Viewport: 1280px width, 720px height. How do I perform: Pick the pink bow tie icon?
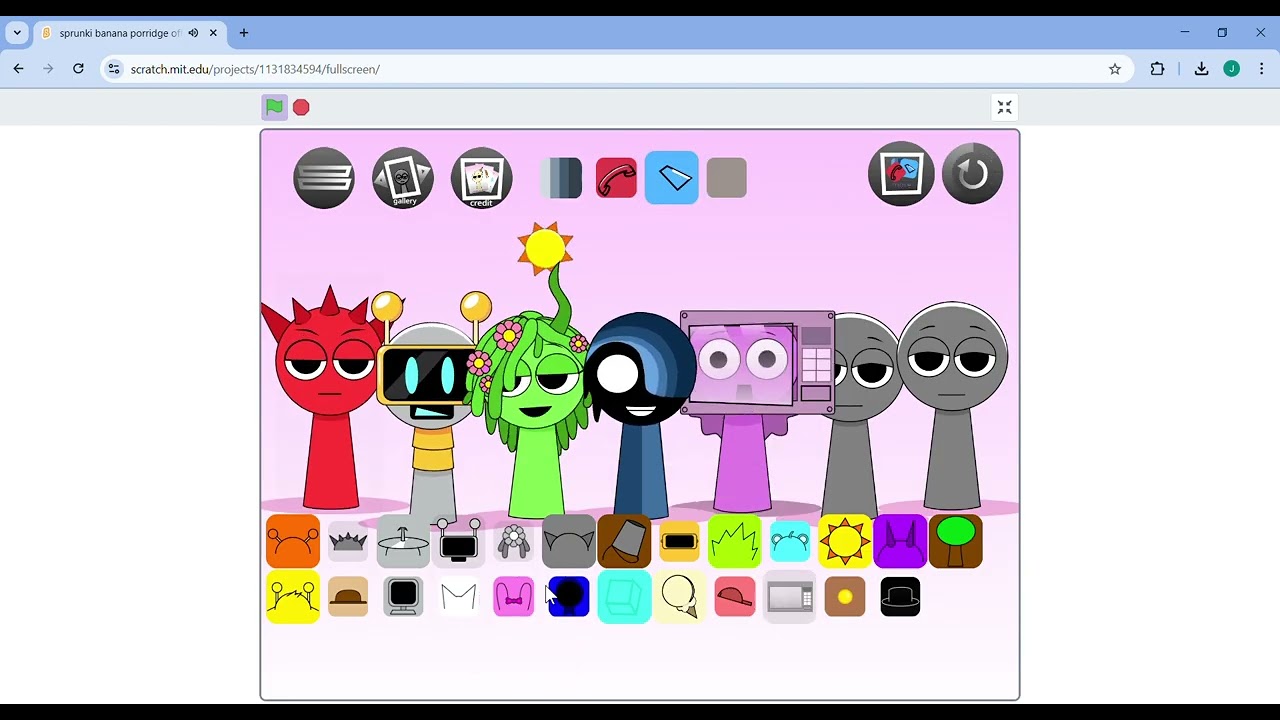click(514, 597)
